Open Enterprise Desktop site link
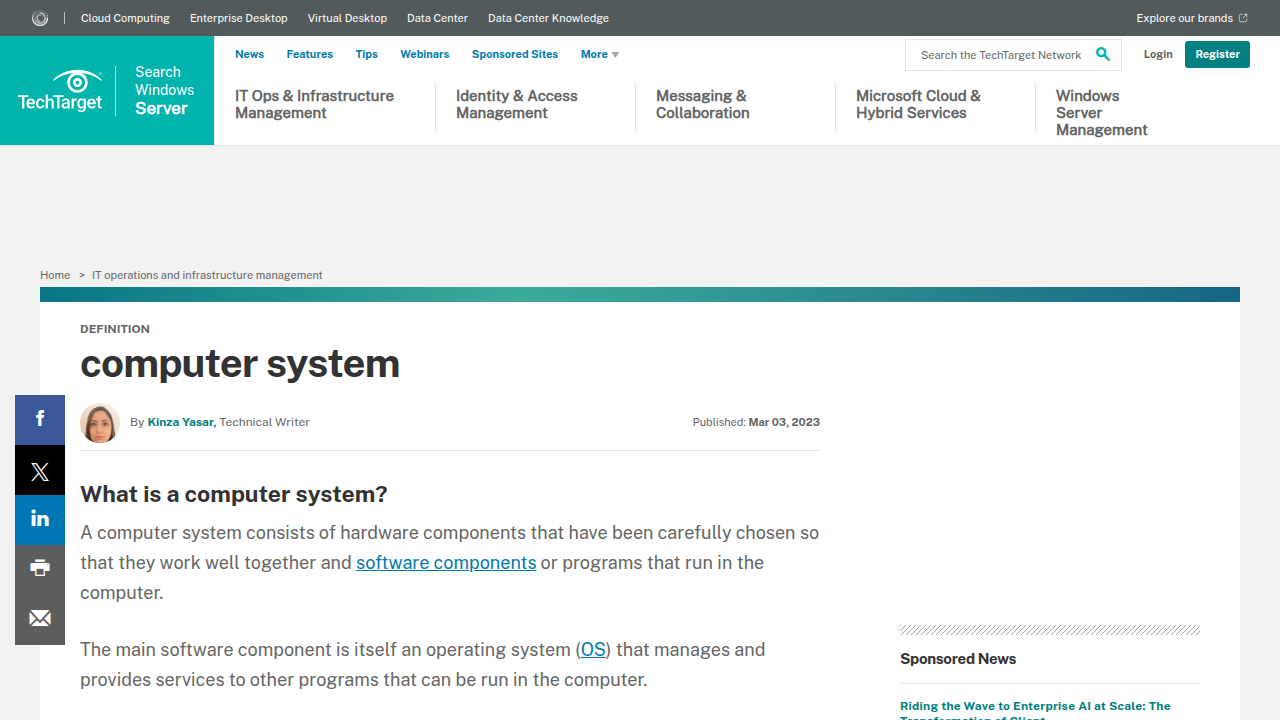Image resolution: width=1280 pixels, height=720 pixels. 238,18
